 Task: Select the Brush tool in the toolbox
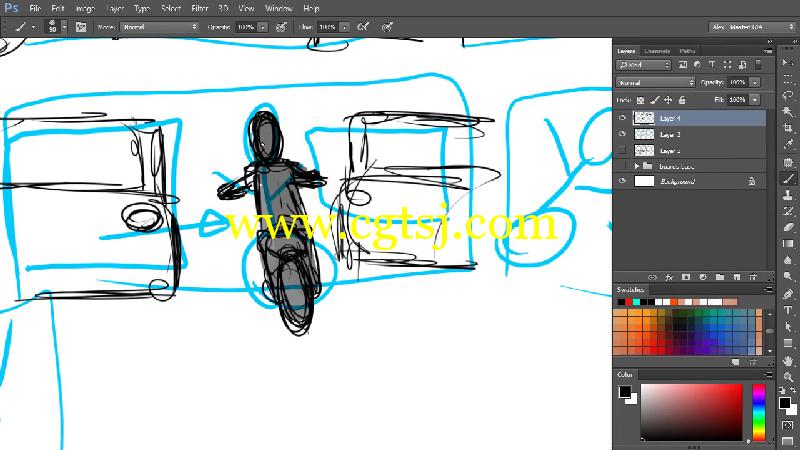(x=788, y=179)
